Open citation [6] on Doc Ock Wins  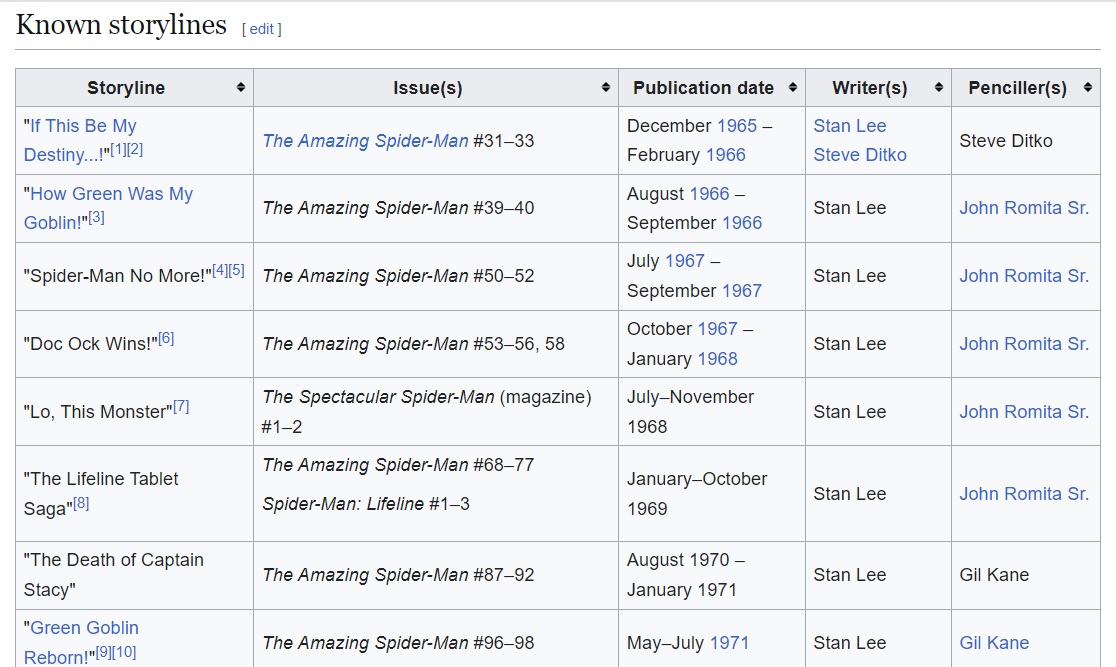pyautogui.click(x=166, y=338)
